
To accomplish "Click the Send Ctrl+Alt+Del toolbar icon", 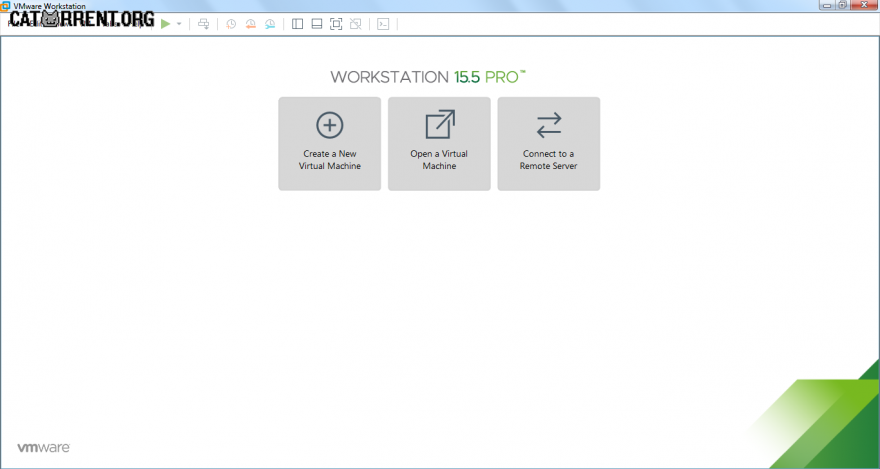I will (x=204, y=24).
